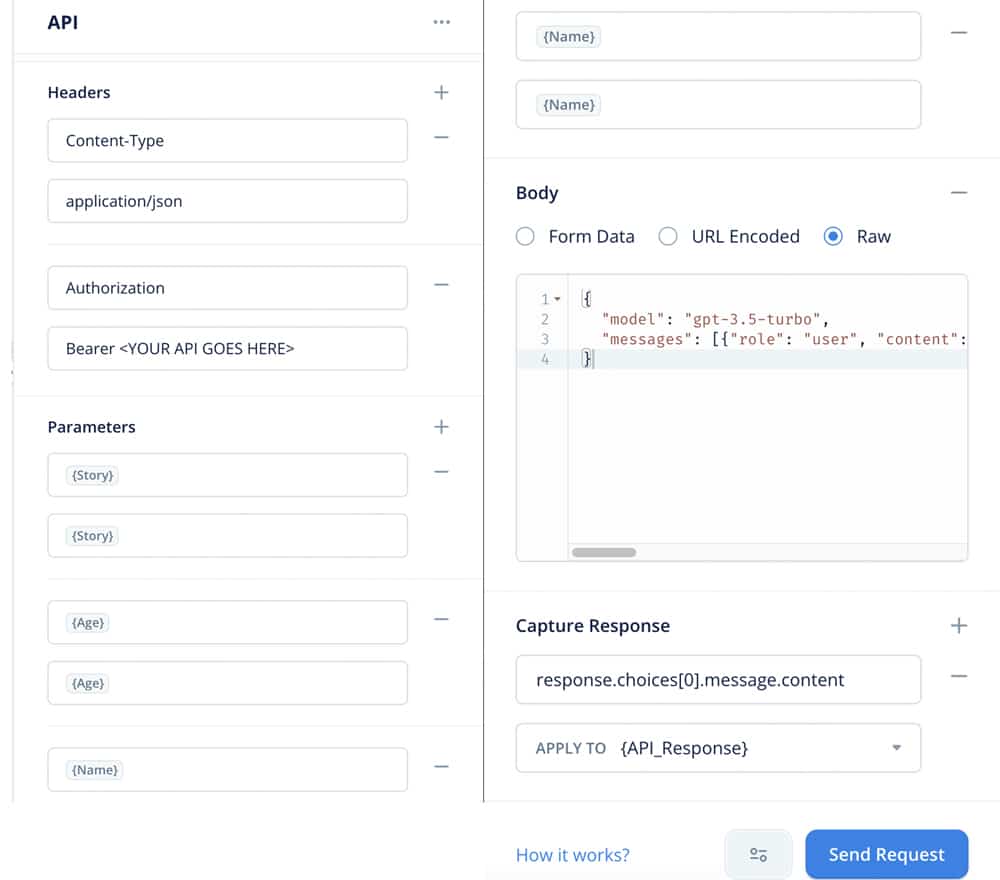Select the Form Data body format
The width and height of the screenshot is (1000, 880).
(x=525, y=236)
